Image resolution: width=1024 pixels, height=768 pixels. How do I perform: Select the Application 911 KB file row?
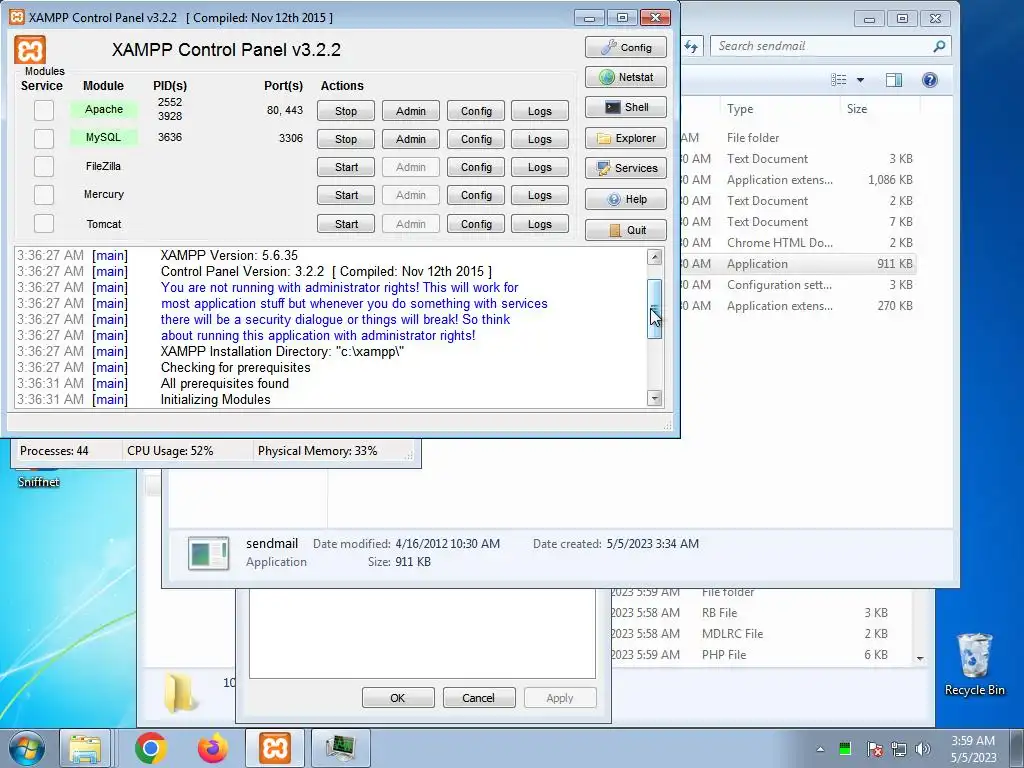pyautogui.click(x=797, y=264)
